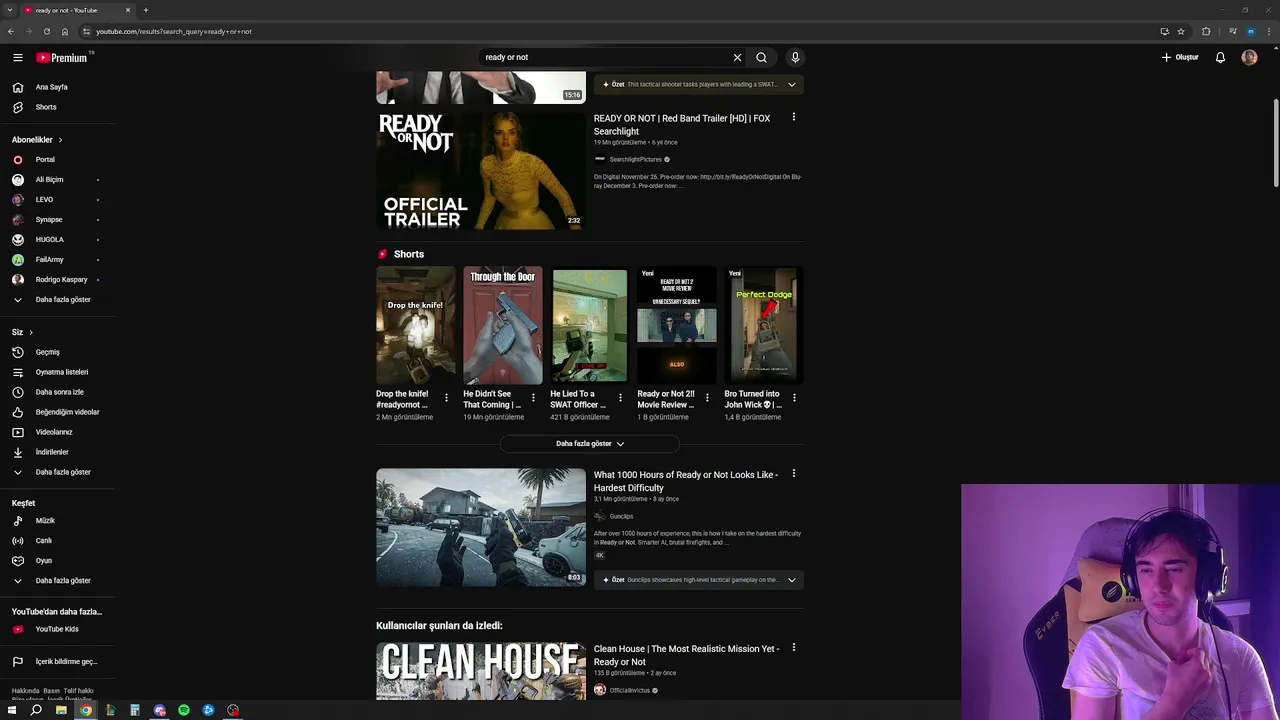This screenshot has width=1280, height=720.
Task: Play READY OR NOT Official Trailer thumbnail
Action: pyautogui.click(x=481, y=171)
